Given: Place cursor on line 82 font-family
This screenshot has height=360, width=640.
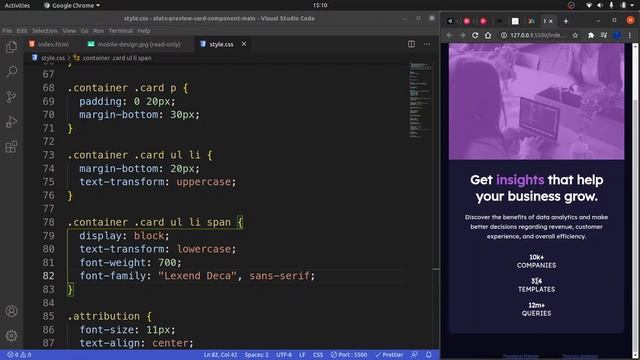Looking at the screenshot, I should coord(197,276).
